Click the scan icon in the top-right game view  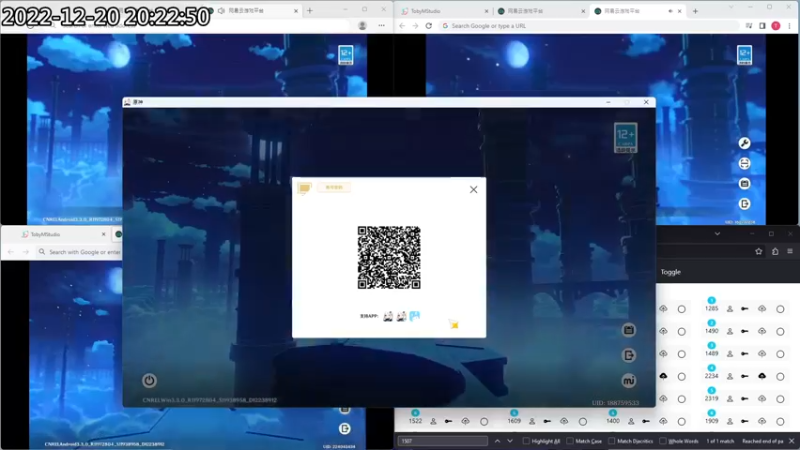pos(744,163)
